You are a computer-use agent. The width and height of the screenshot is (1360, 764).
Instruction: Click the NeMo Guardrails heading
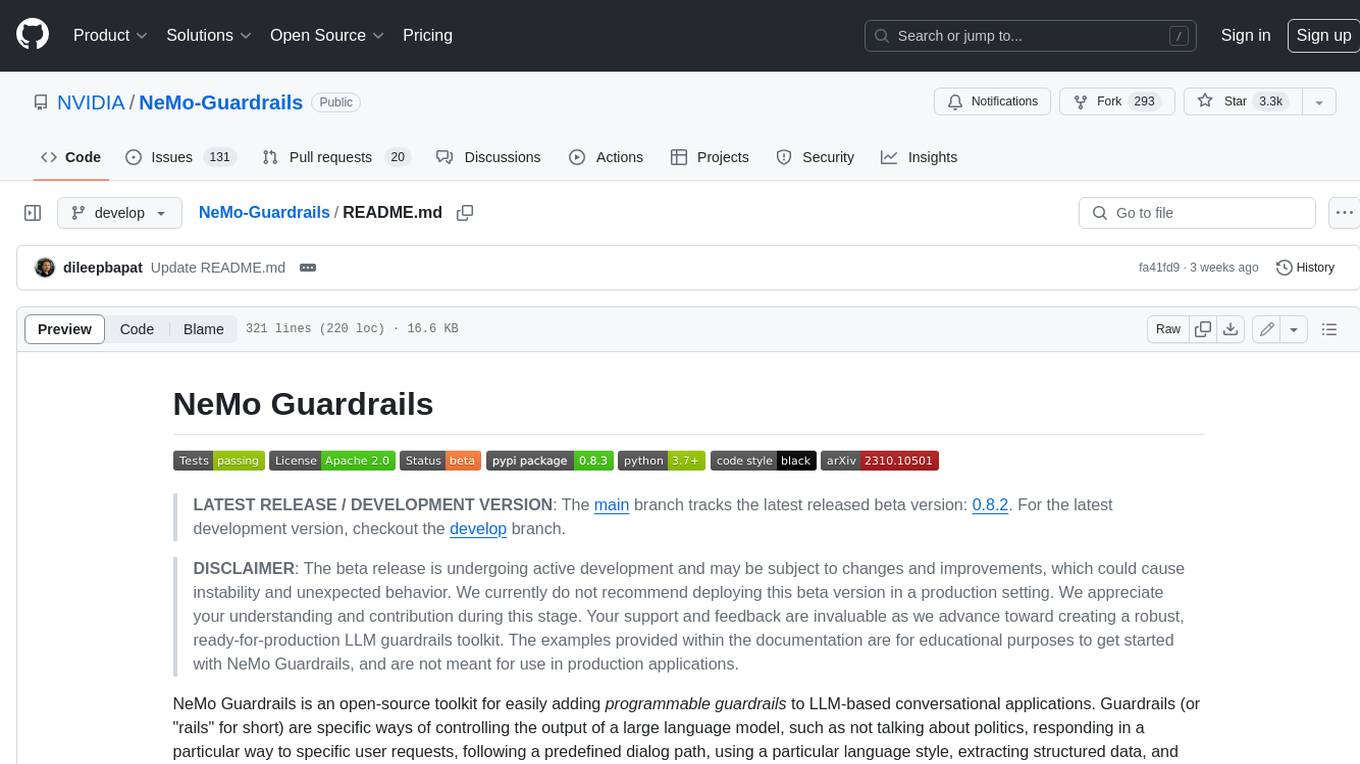(x=303, y=404)
